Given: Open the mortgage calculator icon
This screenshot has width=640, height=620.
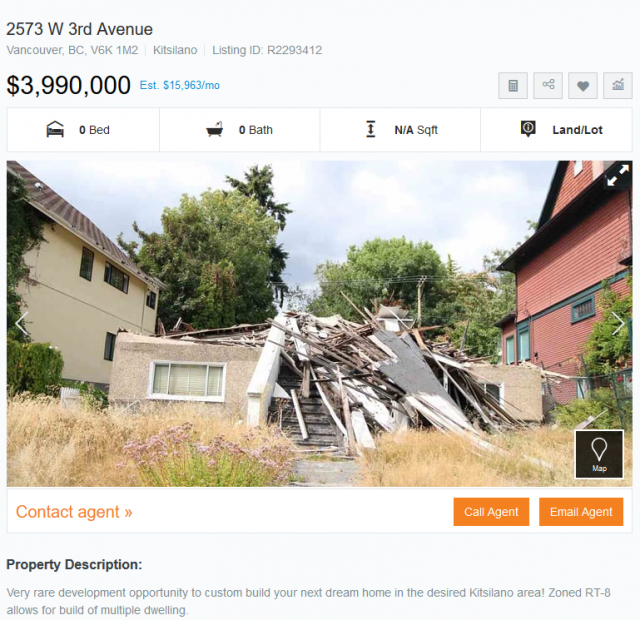Looking at the screenshot, I should [513, 85].
